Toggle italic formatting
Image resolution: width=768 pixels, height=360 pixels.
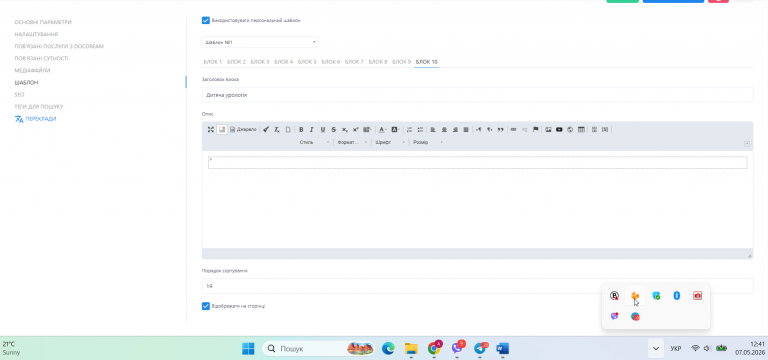click(x=312, y=130)
